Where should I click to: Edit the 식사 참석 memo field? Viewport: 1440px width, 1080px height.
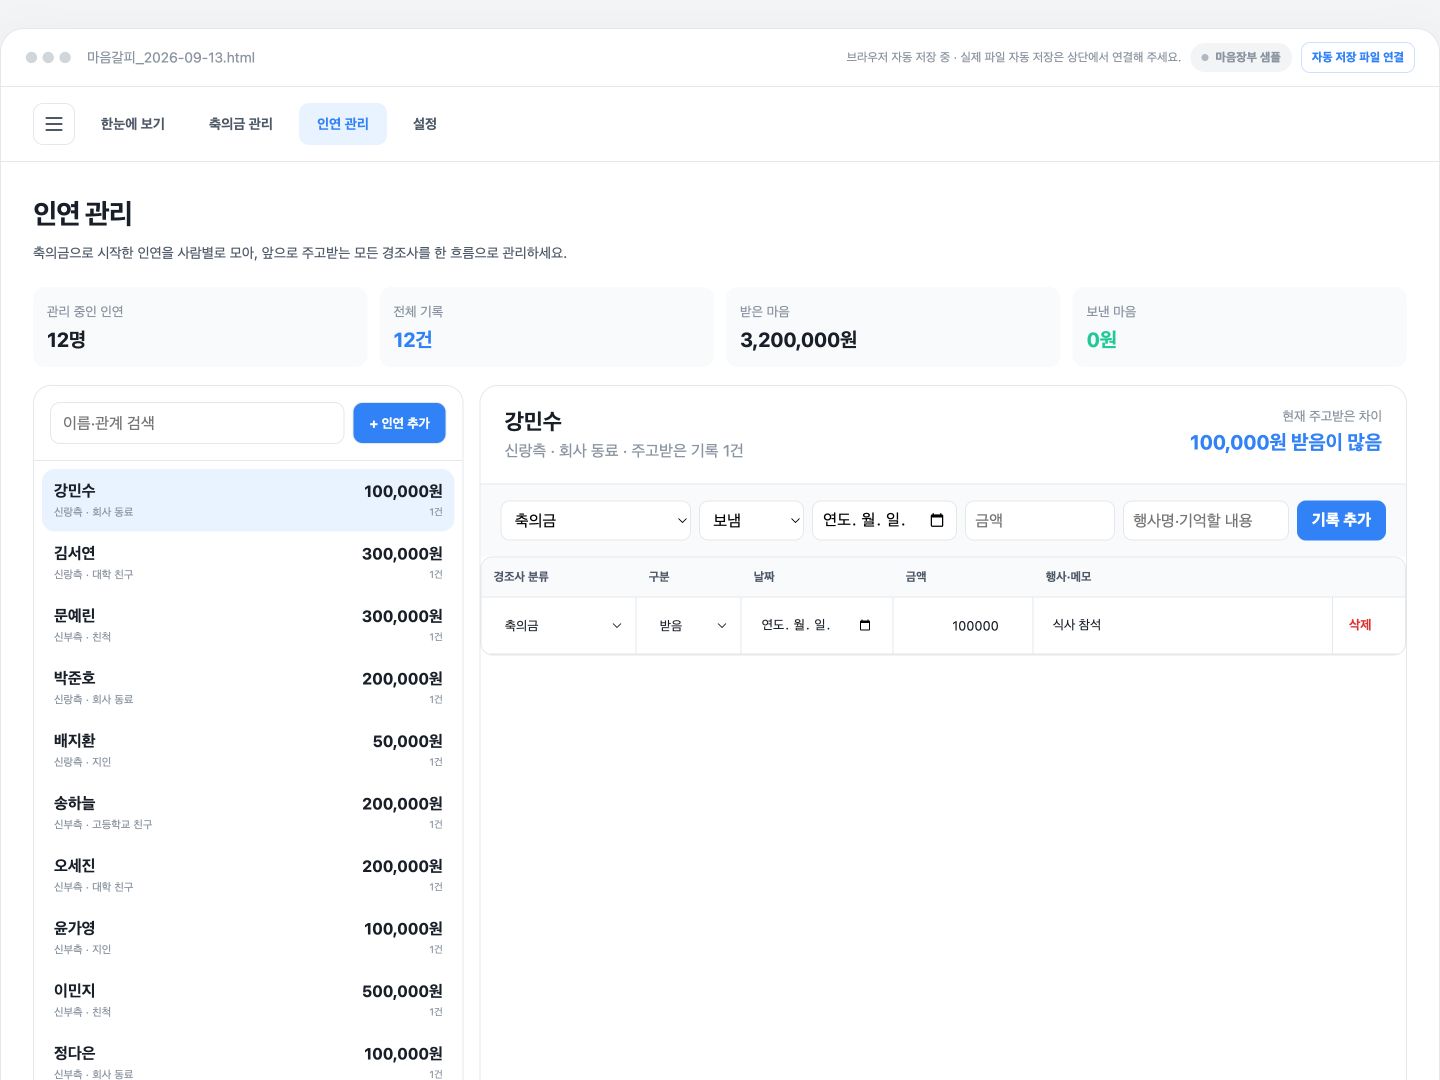(1183, 625)
